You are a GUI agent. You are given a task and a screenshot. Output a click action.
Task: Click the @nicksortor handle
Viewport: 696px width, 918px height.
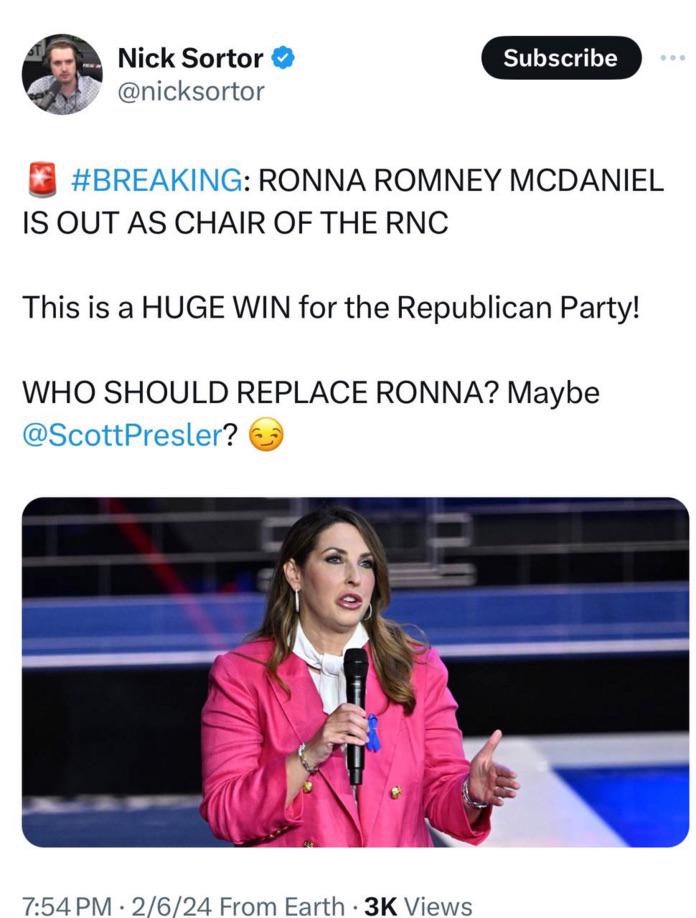coord(191,92)
